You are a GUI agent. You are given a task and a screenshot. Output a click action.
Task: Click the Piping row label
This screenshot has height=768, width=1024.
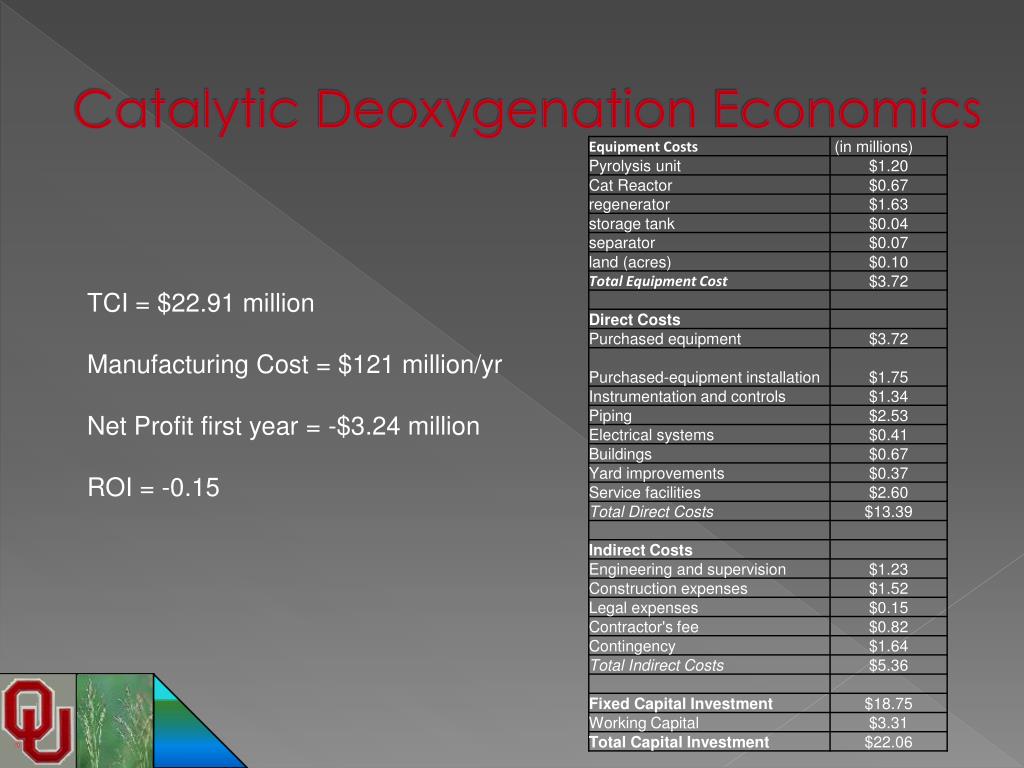pyautogui.click(x=611, y=416)
